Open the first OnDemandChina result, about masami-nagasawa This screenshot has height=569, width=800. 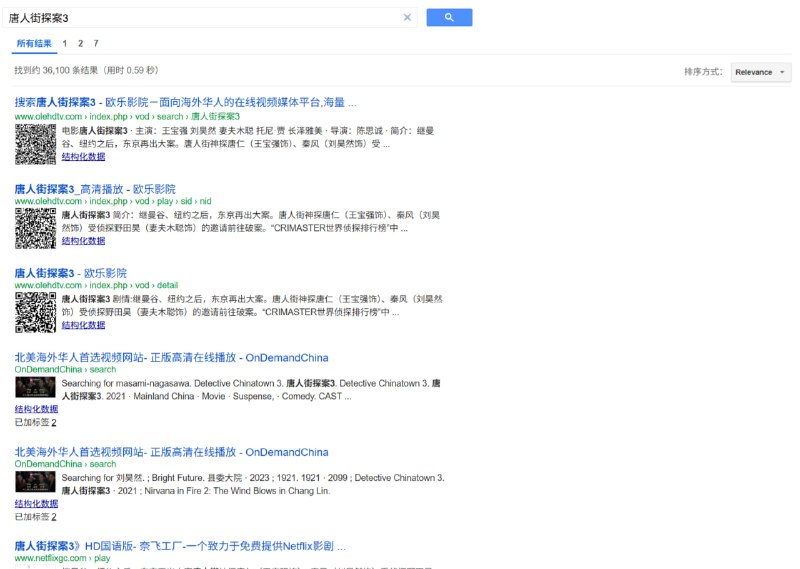tap(171, 358)
